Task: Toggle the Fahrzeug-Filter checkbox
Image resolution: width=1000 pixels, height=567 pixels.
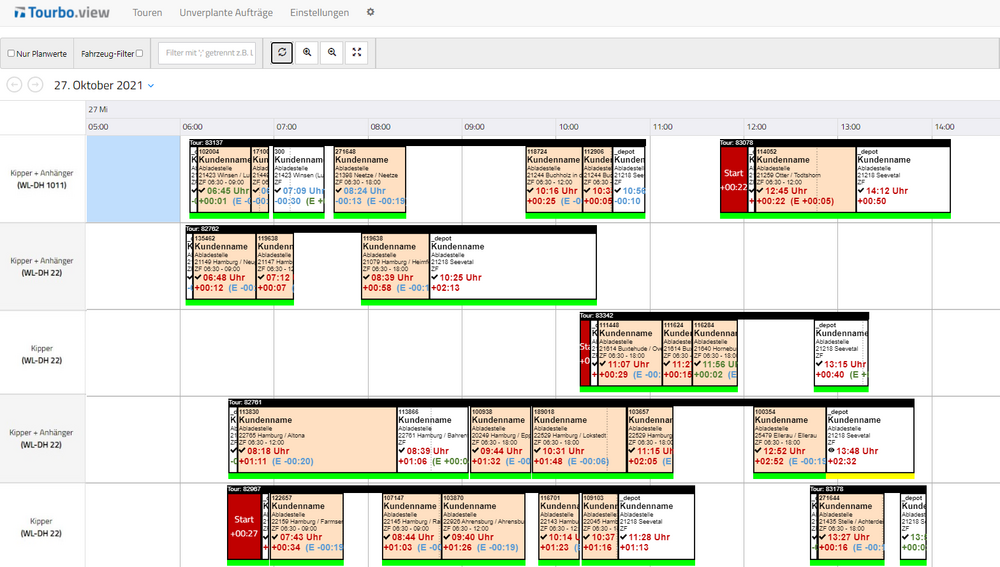Action: click(x=139, y=53)
